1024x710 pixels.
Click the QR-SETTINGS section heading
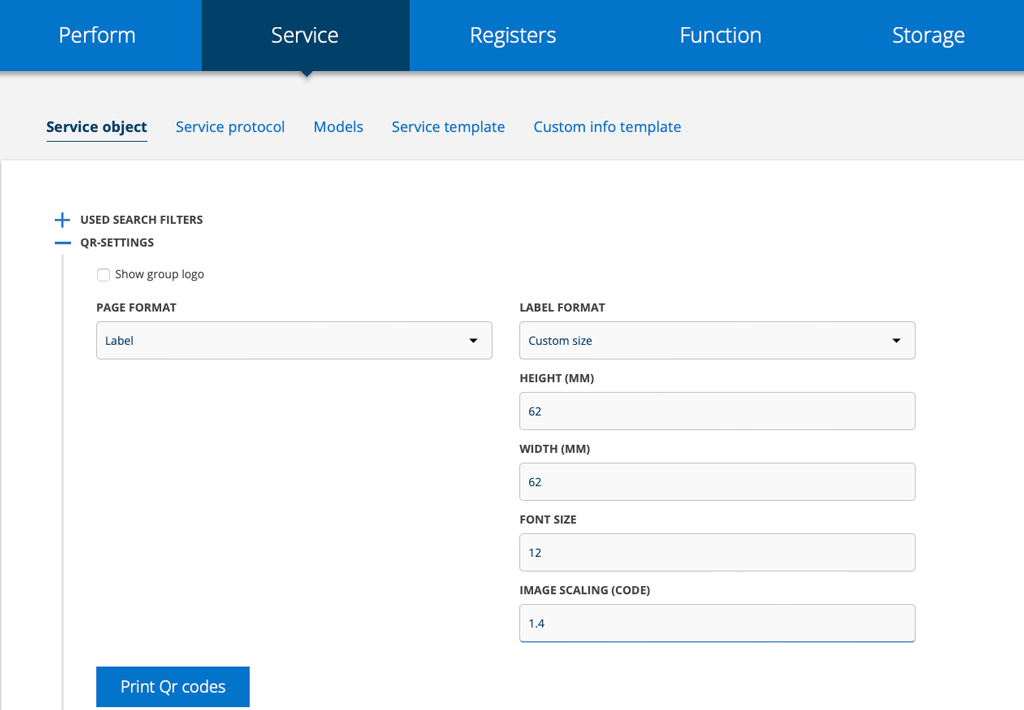pos(117,242)
